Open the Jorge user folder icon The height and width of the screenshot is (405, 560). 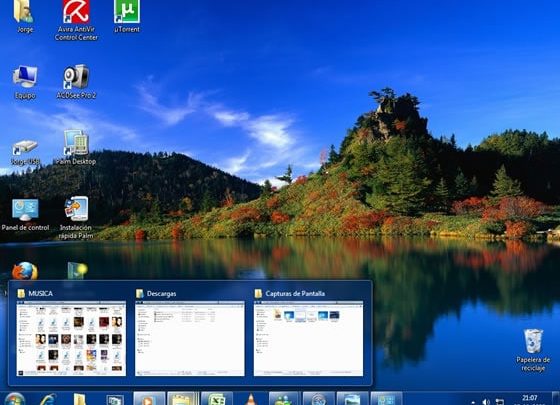[x=24, y=16]
